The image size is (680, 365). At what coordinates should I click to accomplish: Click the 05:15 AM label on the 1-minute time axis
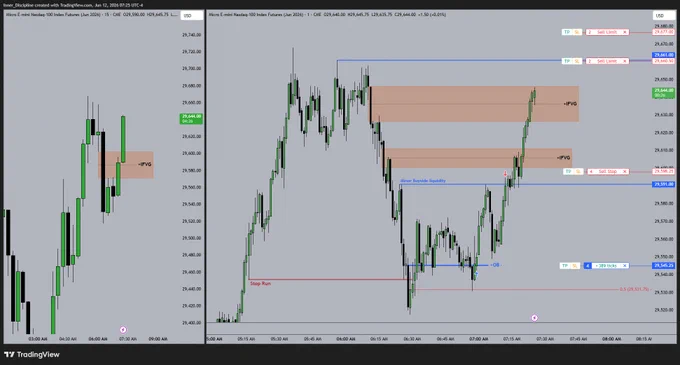[246, 339]
